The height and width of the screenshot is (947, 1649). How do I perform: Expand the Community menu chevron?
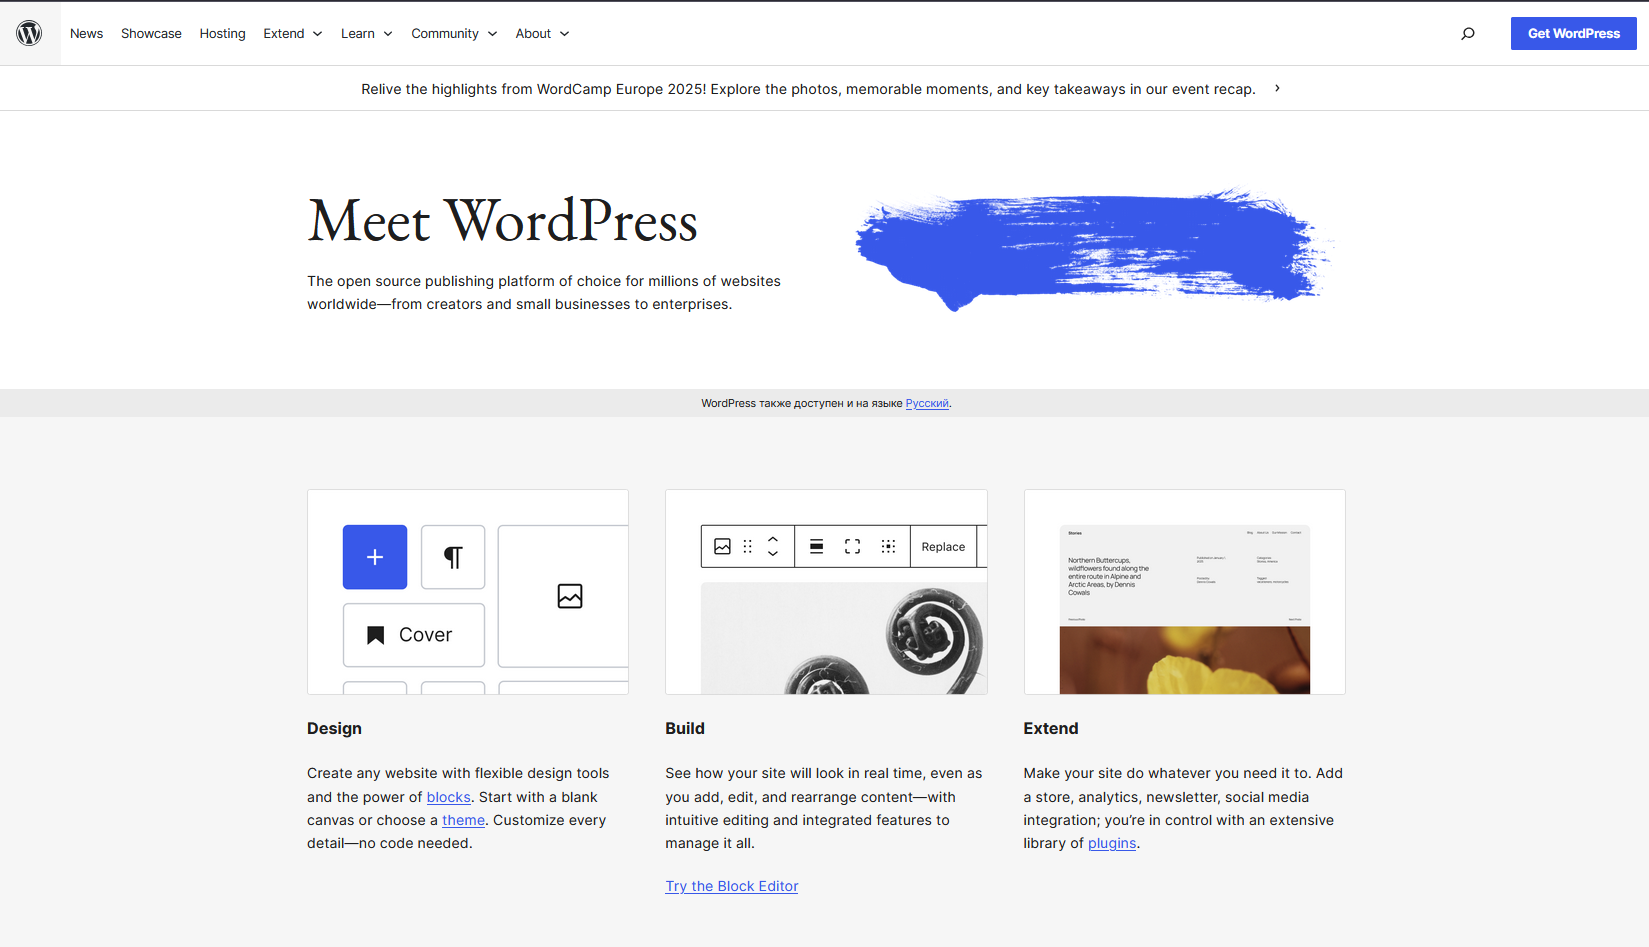pyautogui.click(x=492, y=34)
